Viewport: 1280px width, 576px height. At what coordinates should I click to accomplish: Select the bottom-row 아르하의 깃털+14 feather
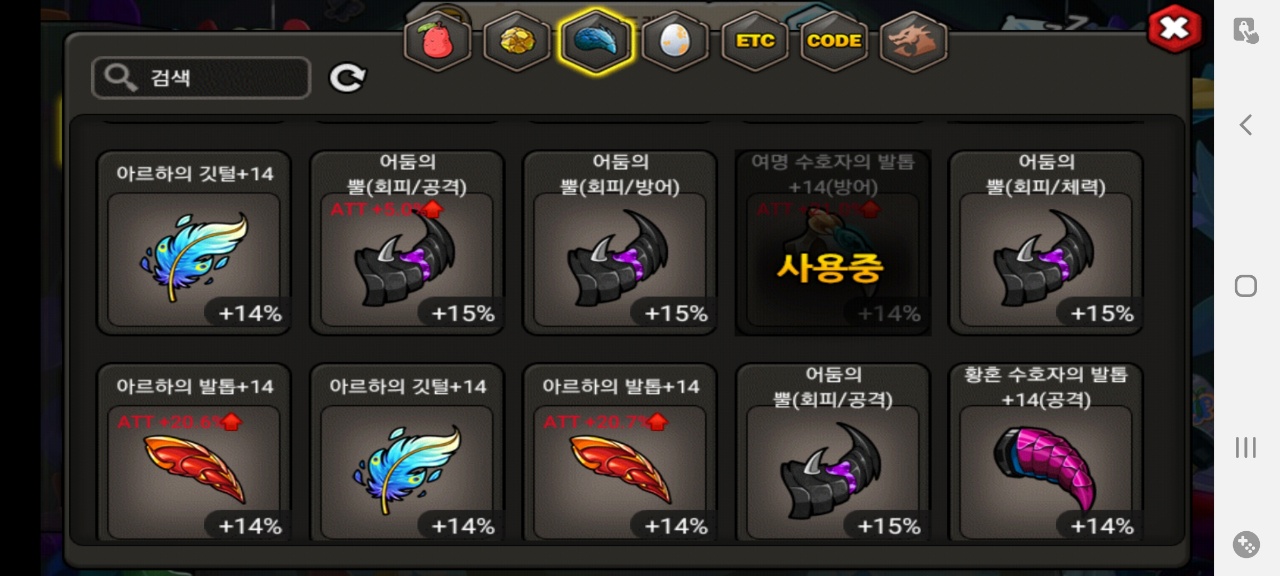(407, 452)
